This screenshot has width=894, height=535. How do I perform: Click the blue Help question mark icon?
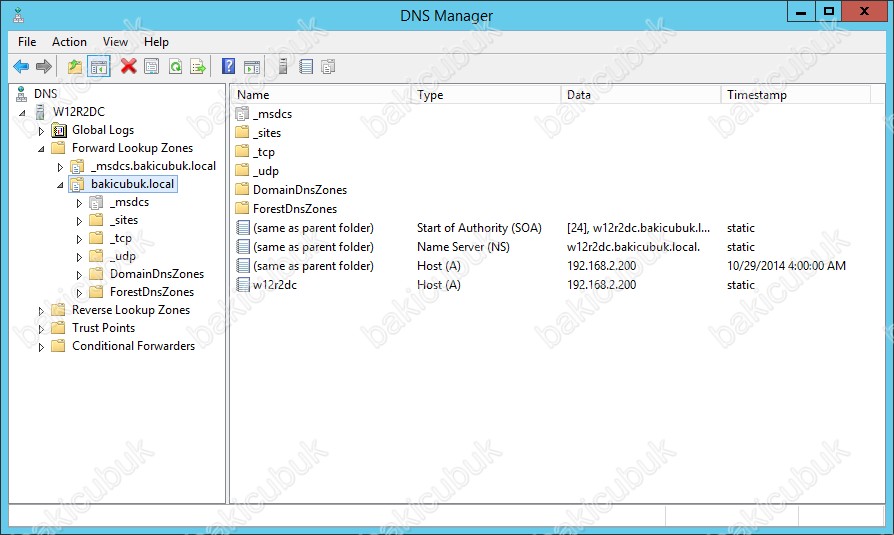[228, 67]
